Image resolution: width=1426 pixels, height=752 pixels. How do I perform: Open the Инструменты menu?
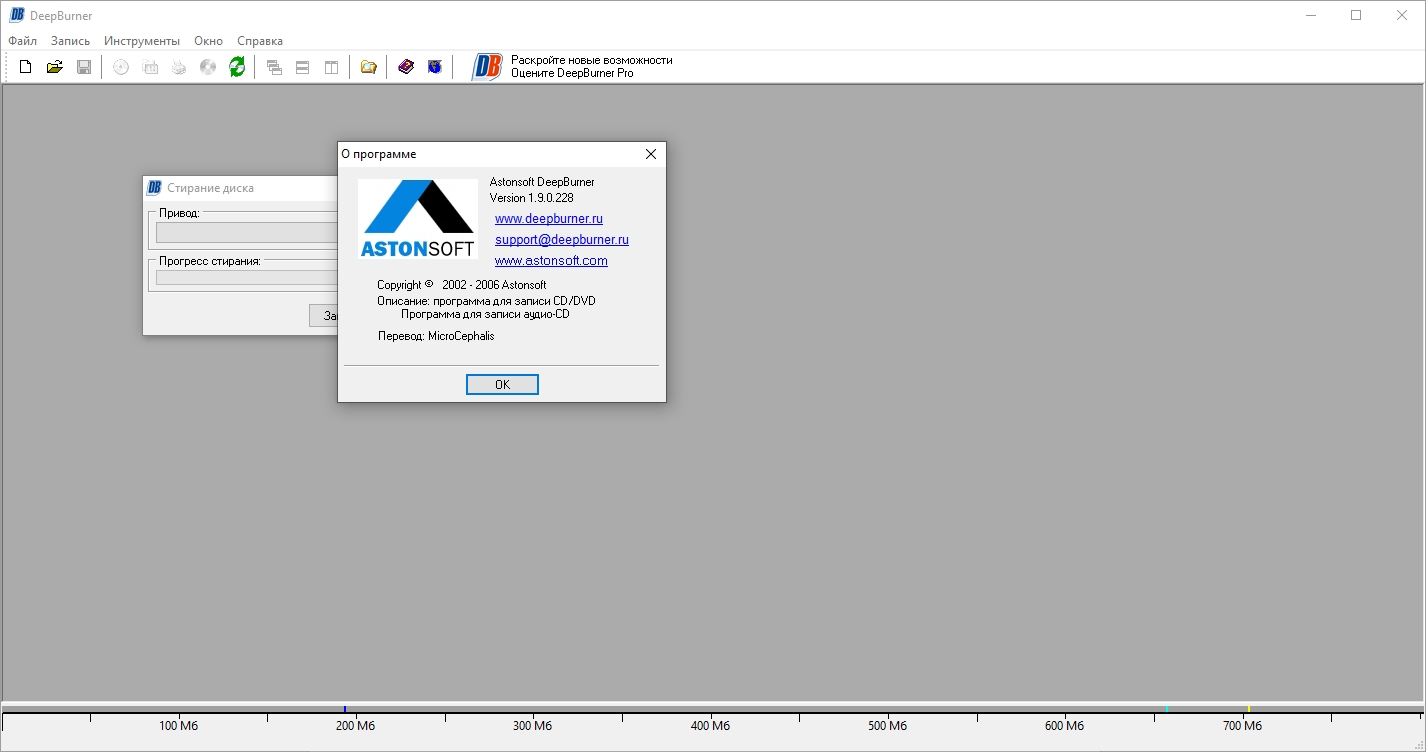click(142, 41)
